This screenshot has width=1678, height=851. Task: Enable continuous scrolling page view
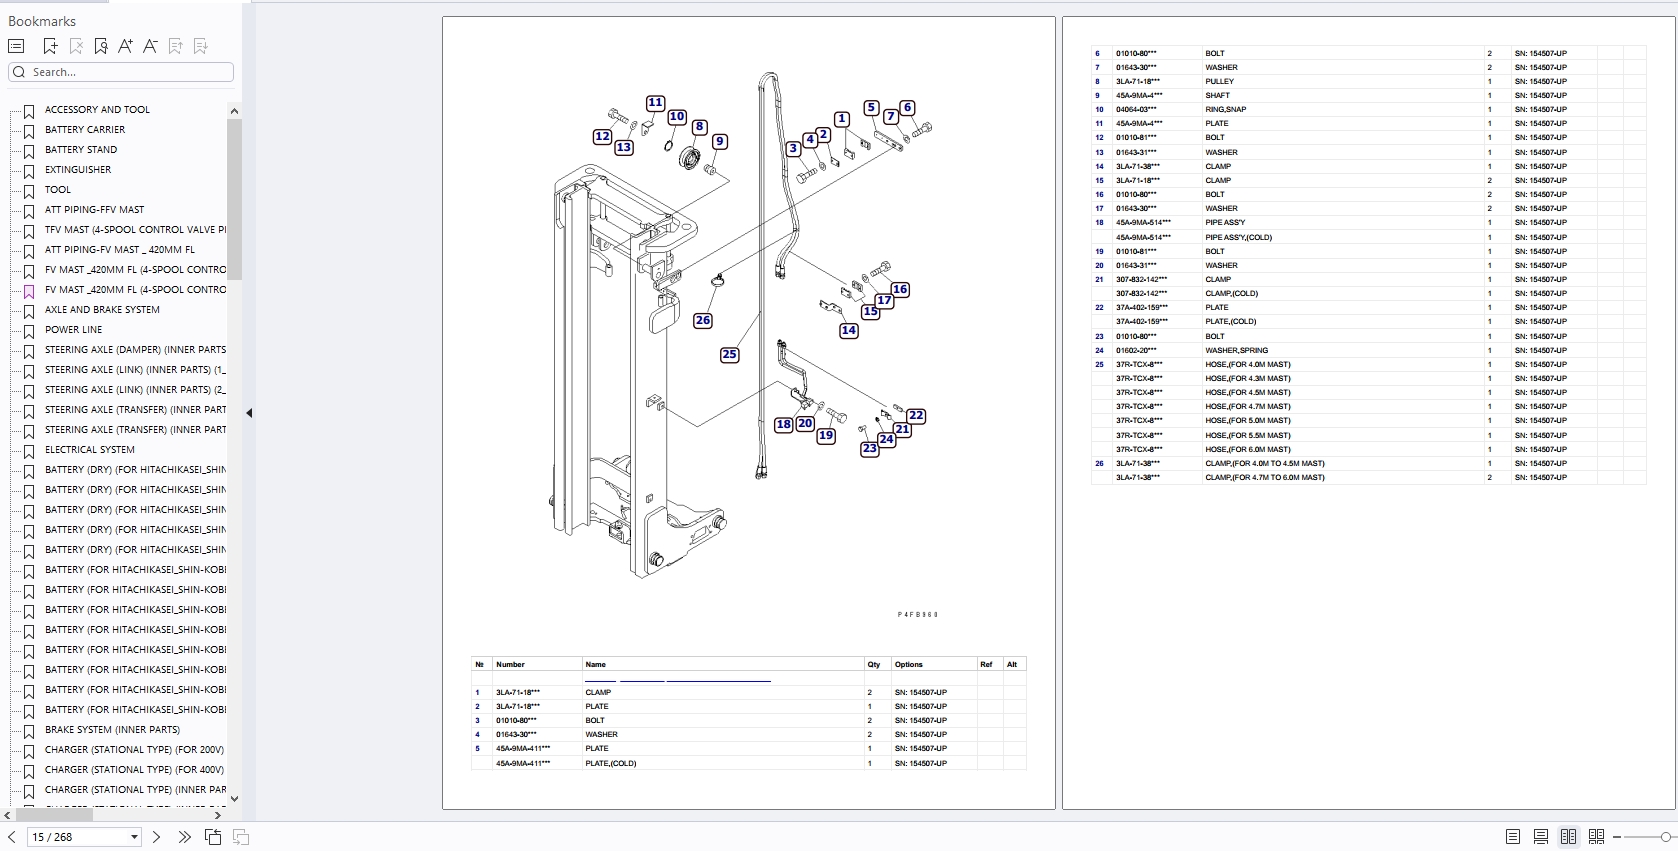tap(1541, 837)
